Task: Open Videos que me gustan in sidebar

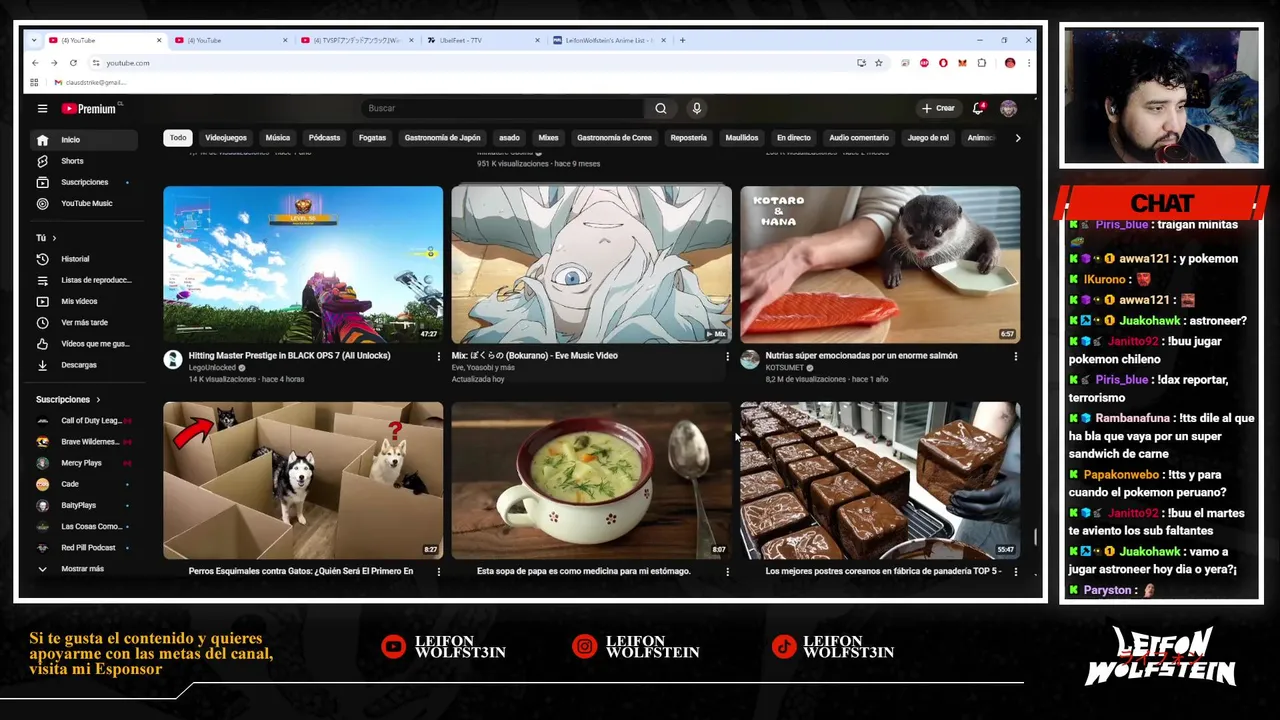Action: [84, 343]
